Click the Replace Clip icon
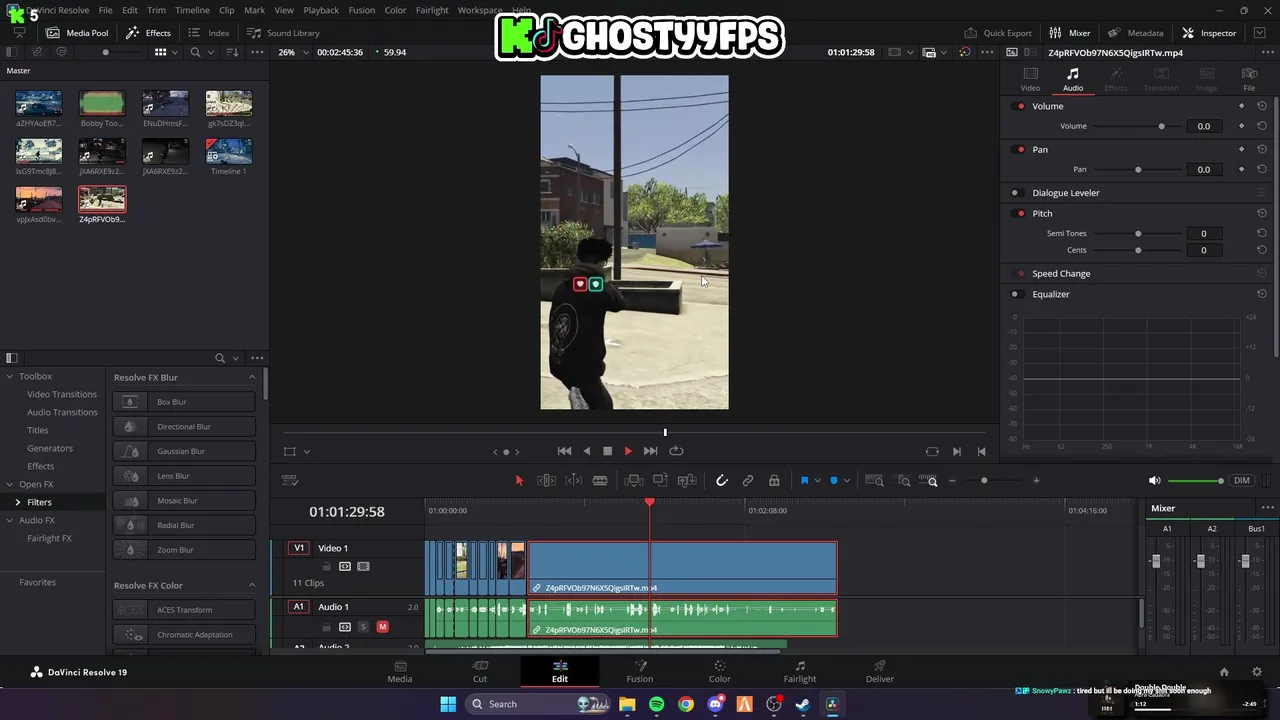The width and height of the screenshot is (1280, 720). pyautogui.click(x=687, y=481)
